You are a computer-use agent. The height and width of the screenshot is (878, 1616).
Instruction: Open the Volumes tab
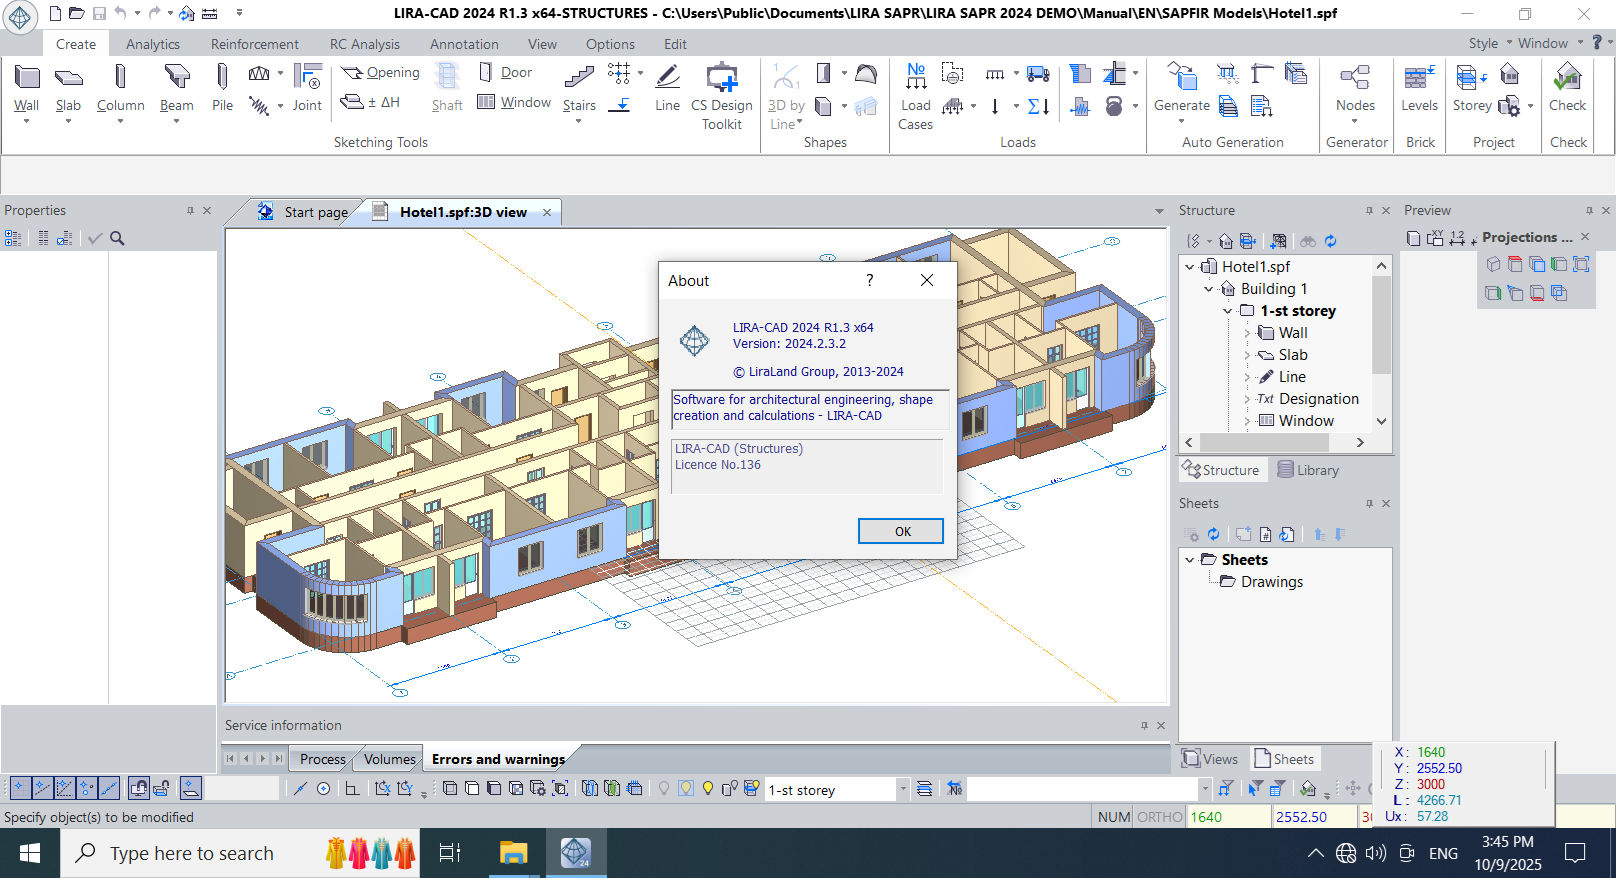coord(389,759)
